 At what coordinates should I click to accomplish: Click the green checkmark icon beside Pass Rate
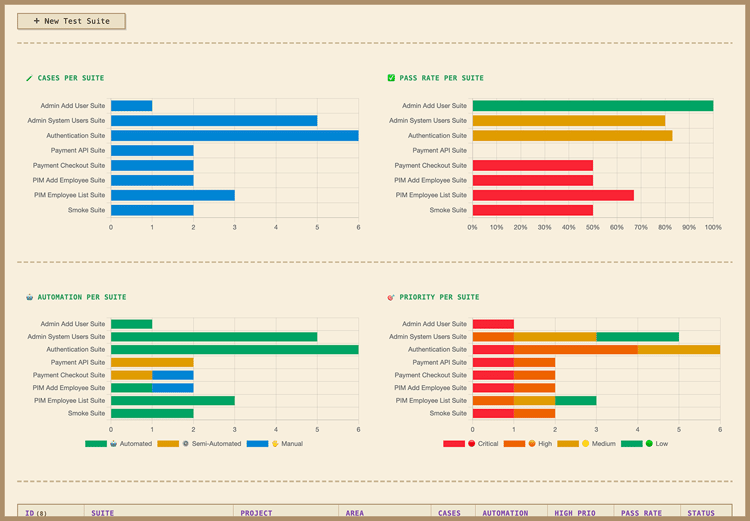point(391,78)
